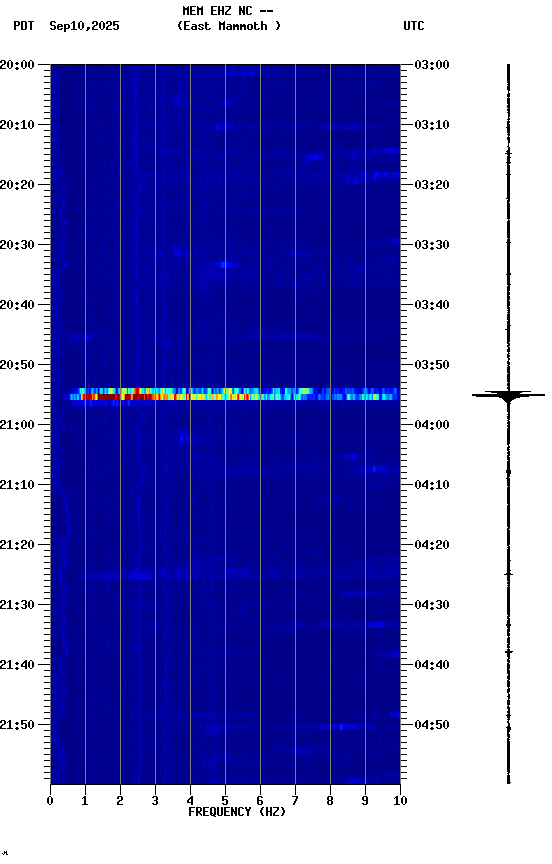
Task: Select the 21:50 PDT time label
Action: point(17,725)
